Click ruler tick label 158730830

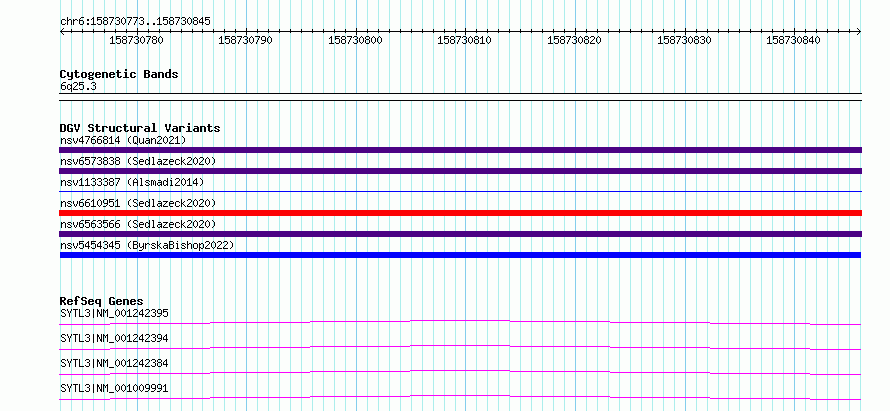684,40
